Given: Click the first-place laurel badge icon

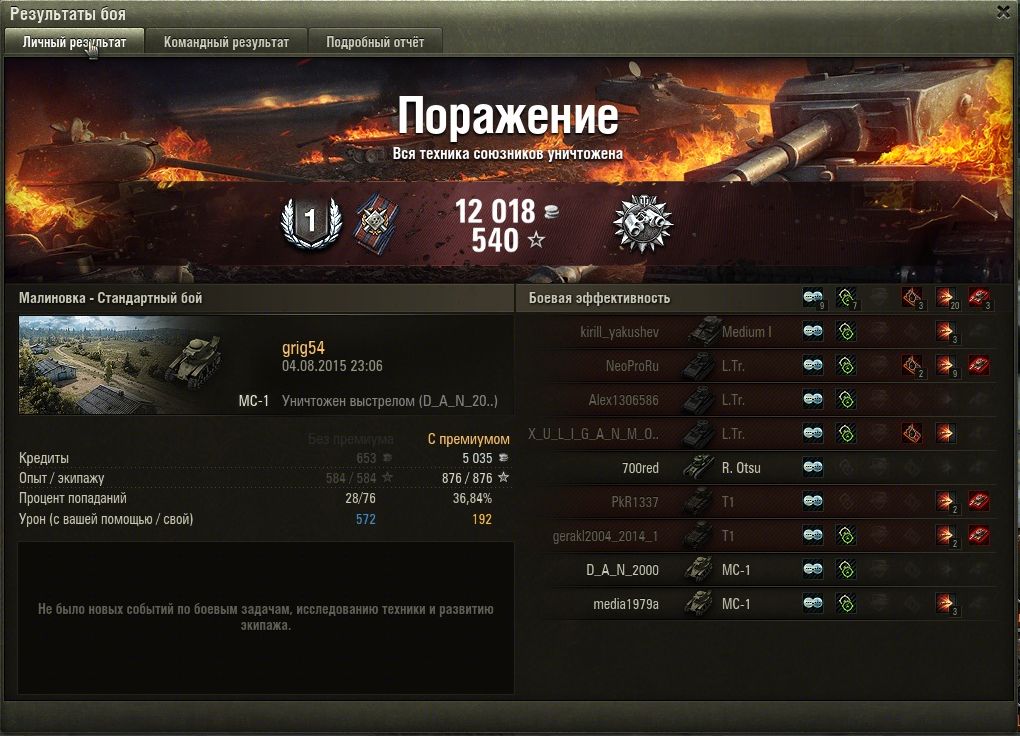Looking at the screenshot, I should coord(311,223).
